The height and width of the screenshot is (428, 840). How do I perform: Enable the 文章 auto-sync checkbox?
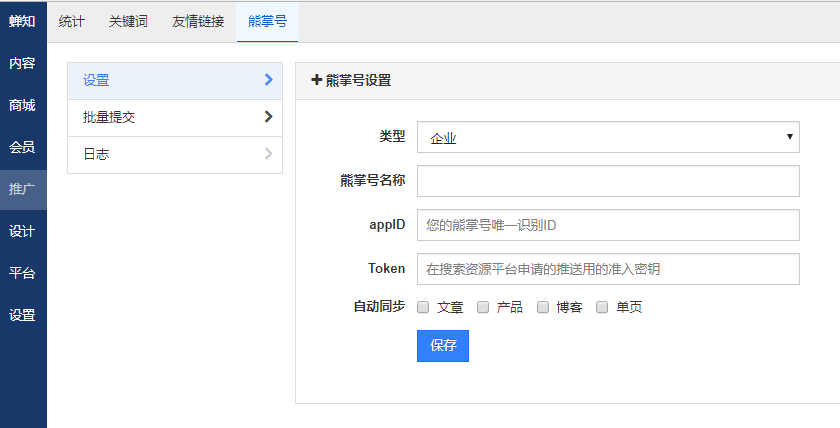(423, 307)
